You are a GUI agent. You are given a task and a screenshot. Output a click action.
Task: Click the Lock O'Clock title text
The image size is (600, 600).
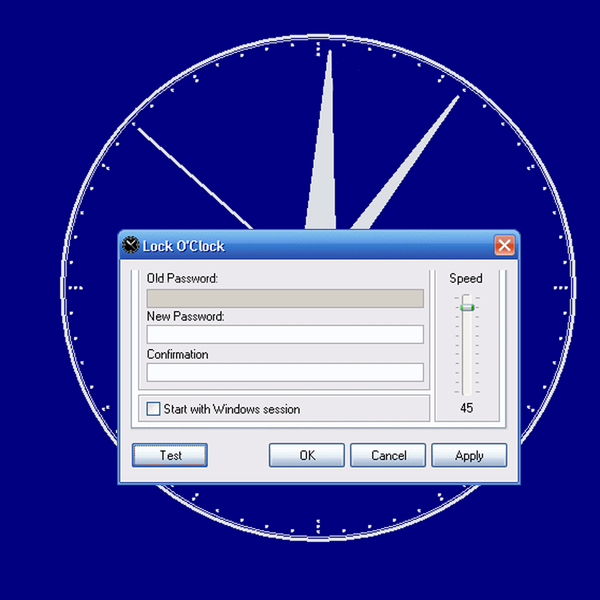click(x=183, y=246)
